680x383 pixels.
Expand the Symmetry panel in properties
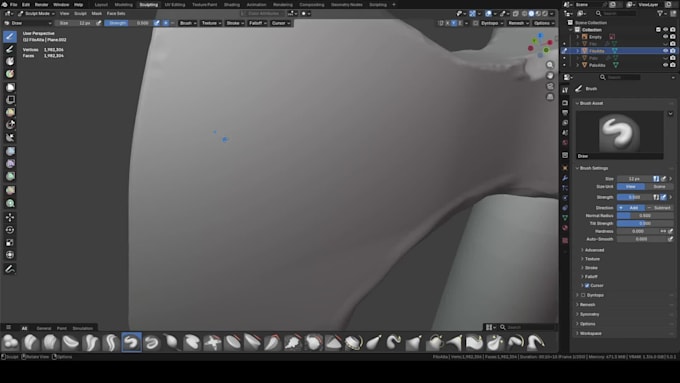point(589,314)
